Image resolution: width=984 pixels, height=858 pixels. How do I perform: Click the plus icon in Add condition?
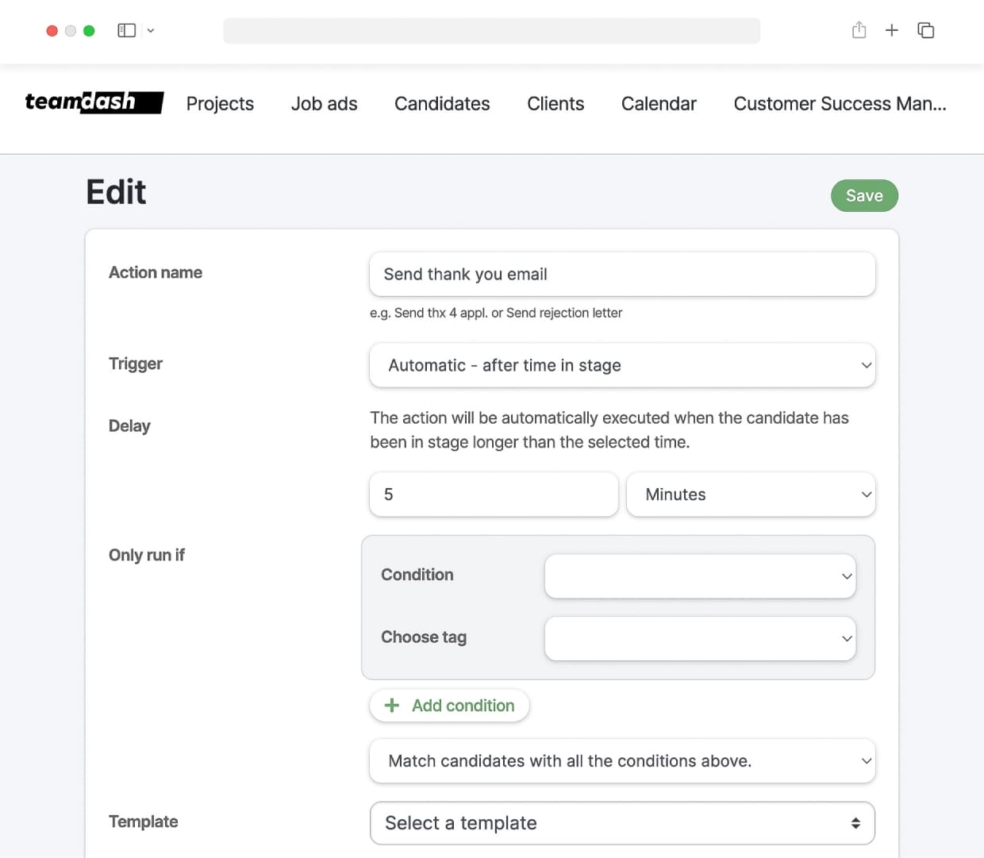tap(392, 705)
